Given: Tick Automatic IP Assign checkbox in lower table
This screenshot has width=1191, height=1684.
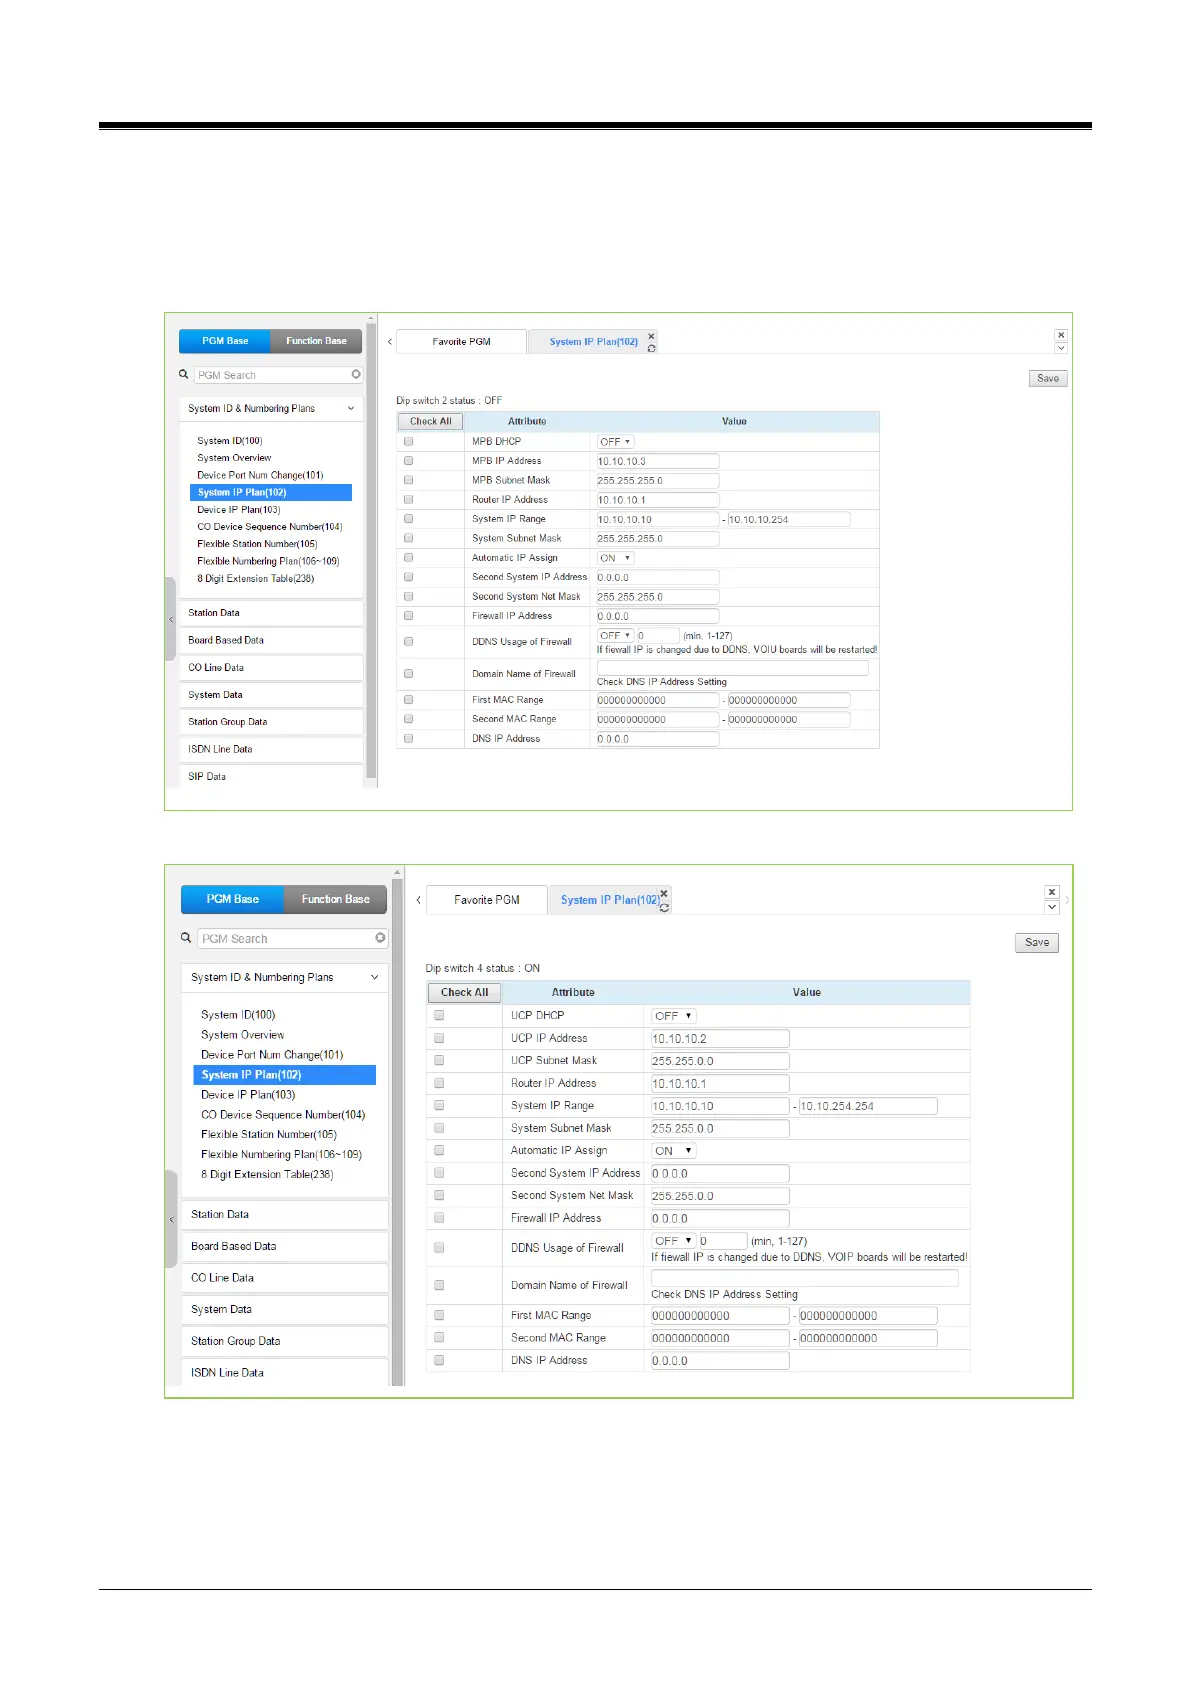Looking at the screenshot, I should pyautogui.click(x=439, y=1150).
